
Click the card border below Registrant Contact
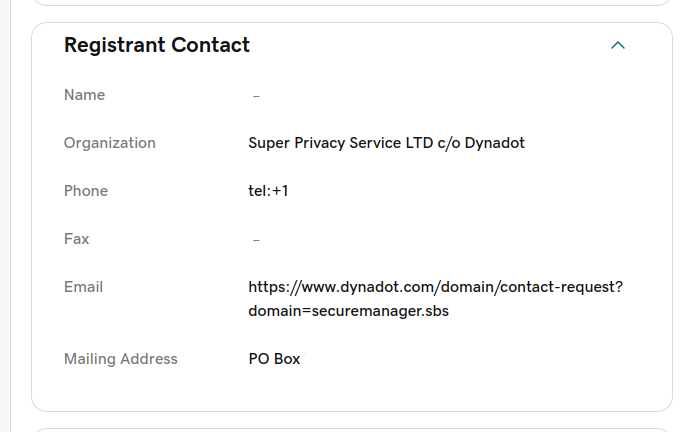click(350, 410)
